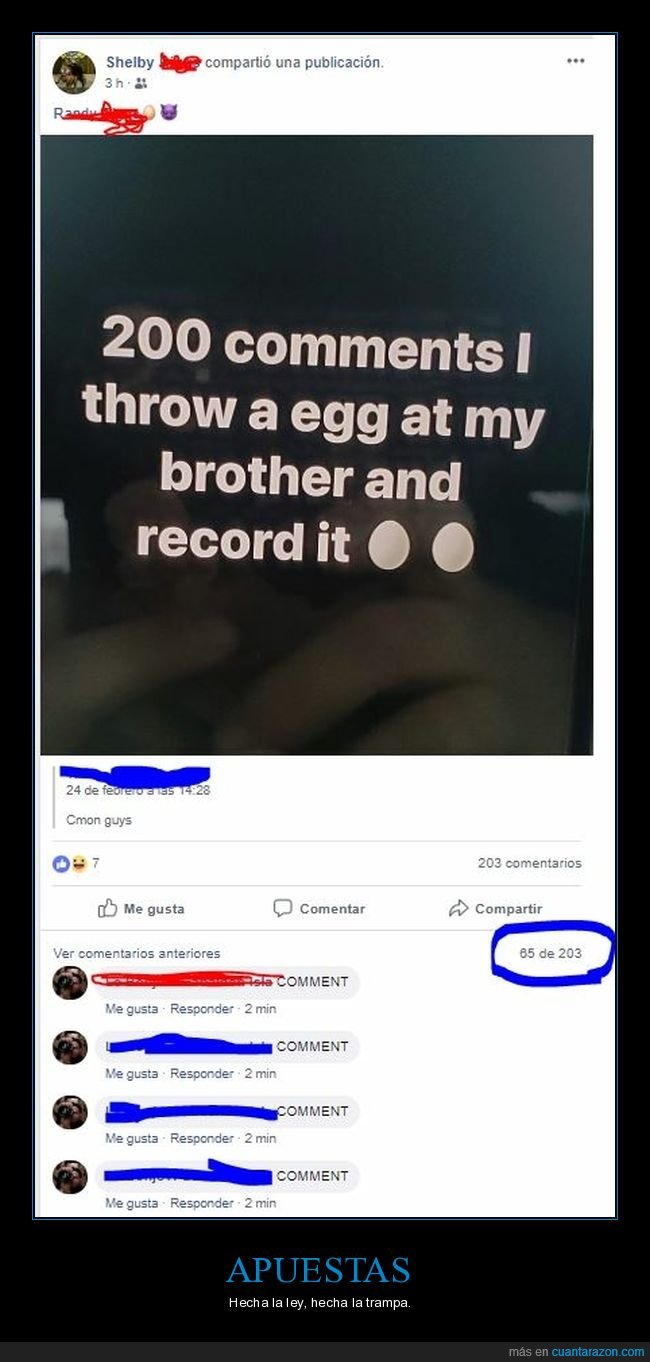Like the post with Me gusta button

(x=141, y=909)
